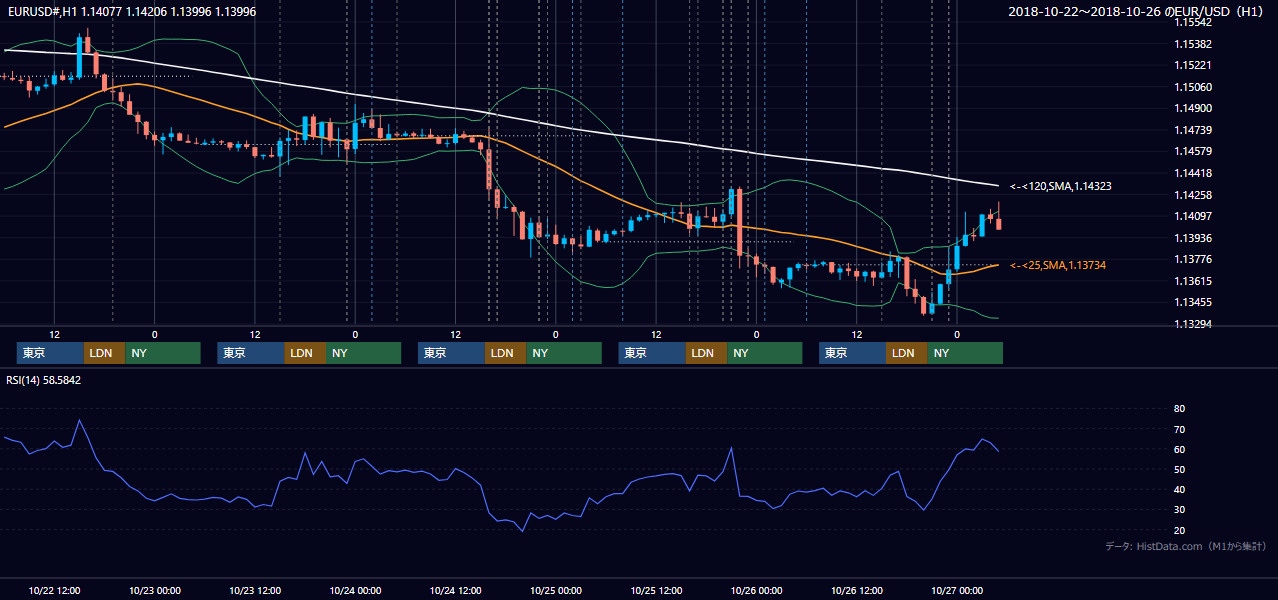
Task: Select time axis label 10/26 00:00
Action: pyautogui.click(x=756, y=590)
